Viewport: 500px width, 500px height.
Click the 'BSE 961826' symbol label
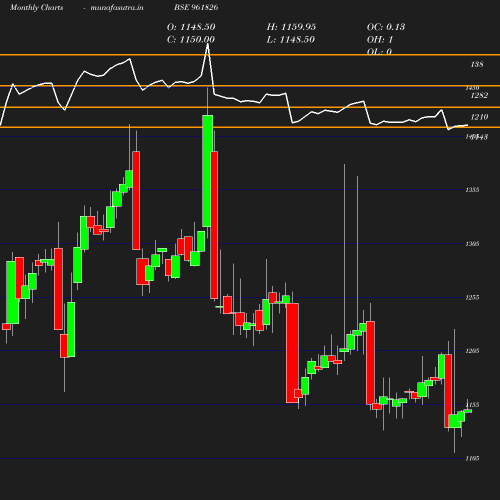click(x=196, y=7)
